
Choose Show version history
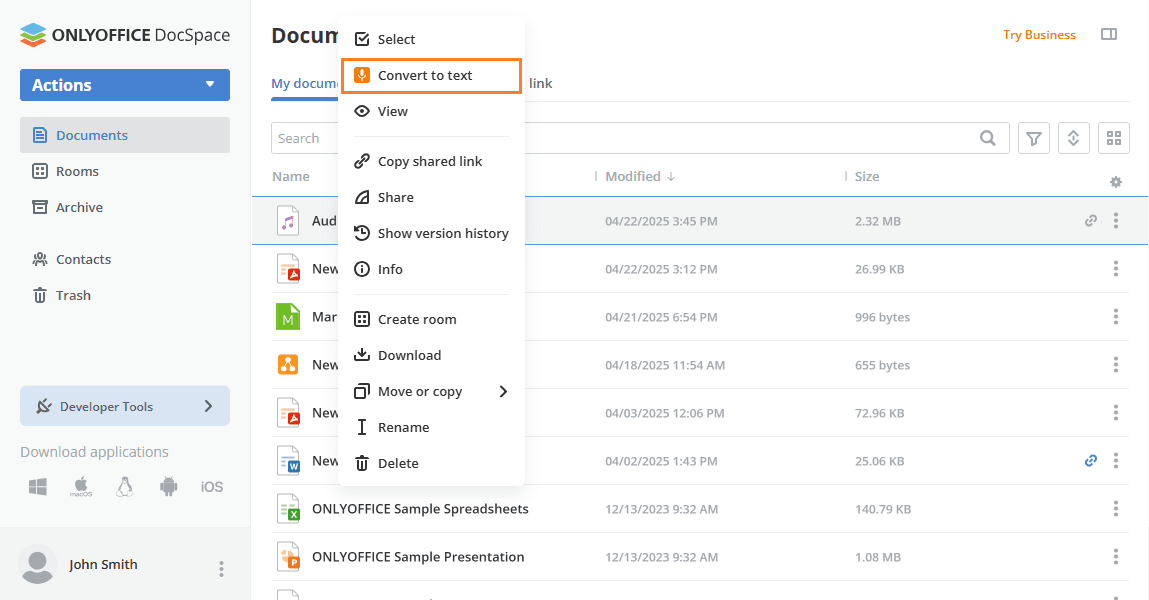(431, 233)
